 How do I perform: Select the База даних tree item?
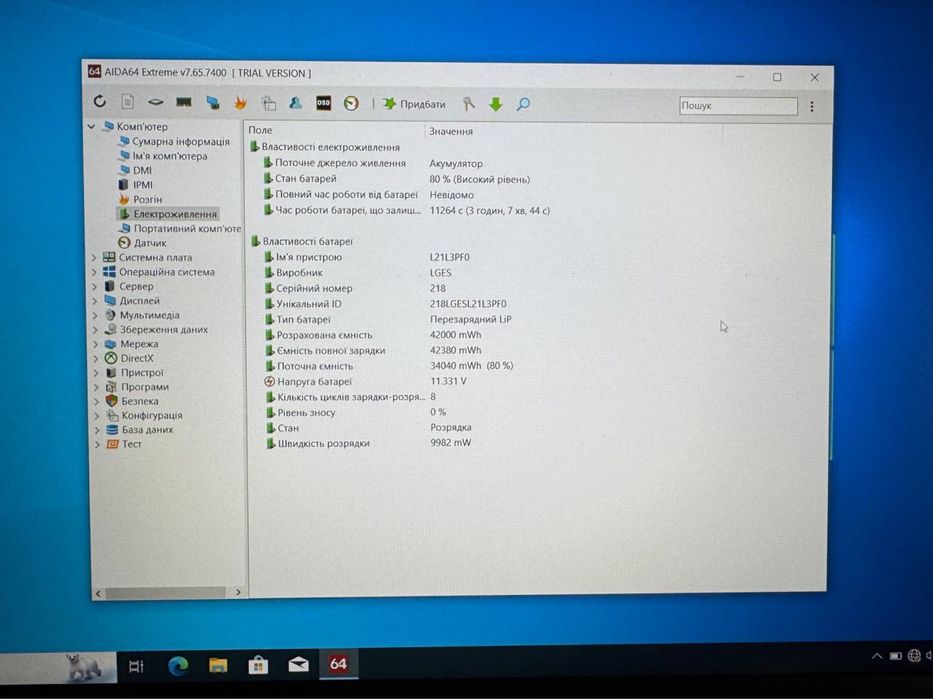point(140,430)
